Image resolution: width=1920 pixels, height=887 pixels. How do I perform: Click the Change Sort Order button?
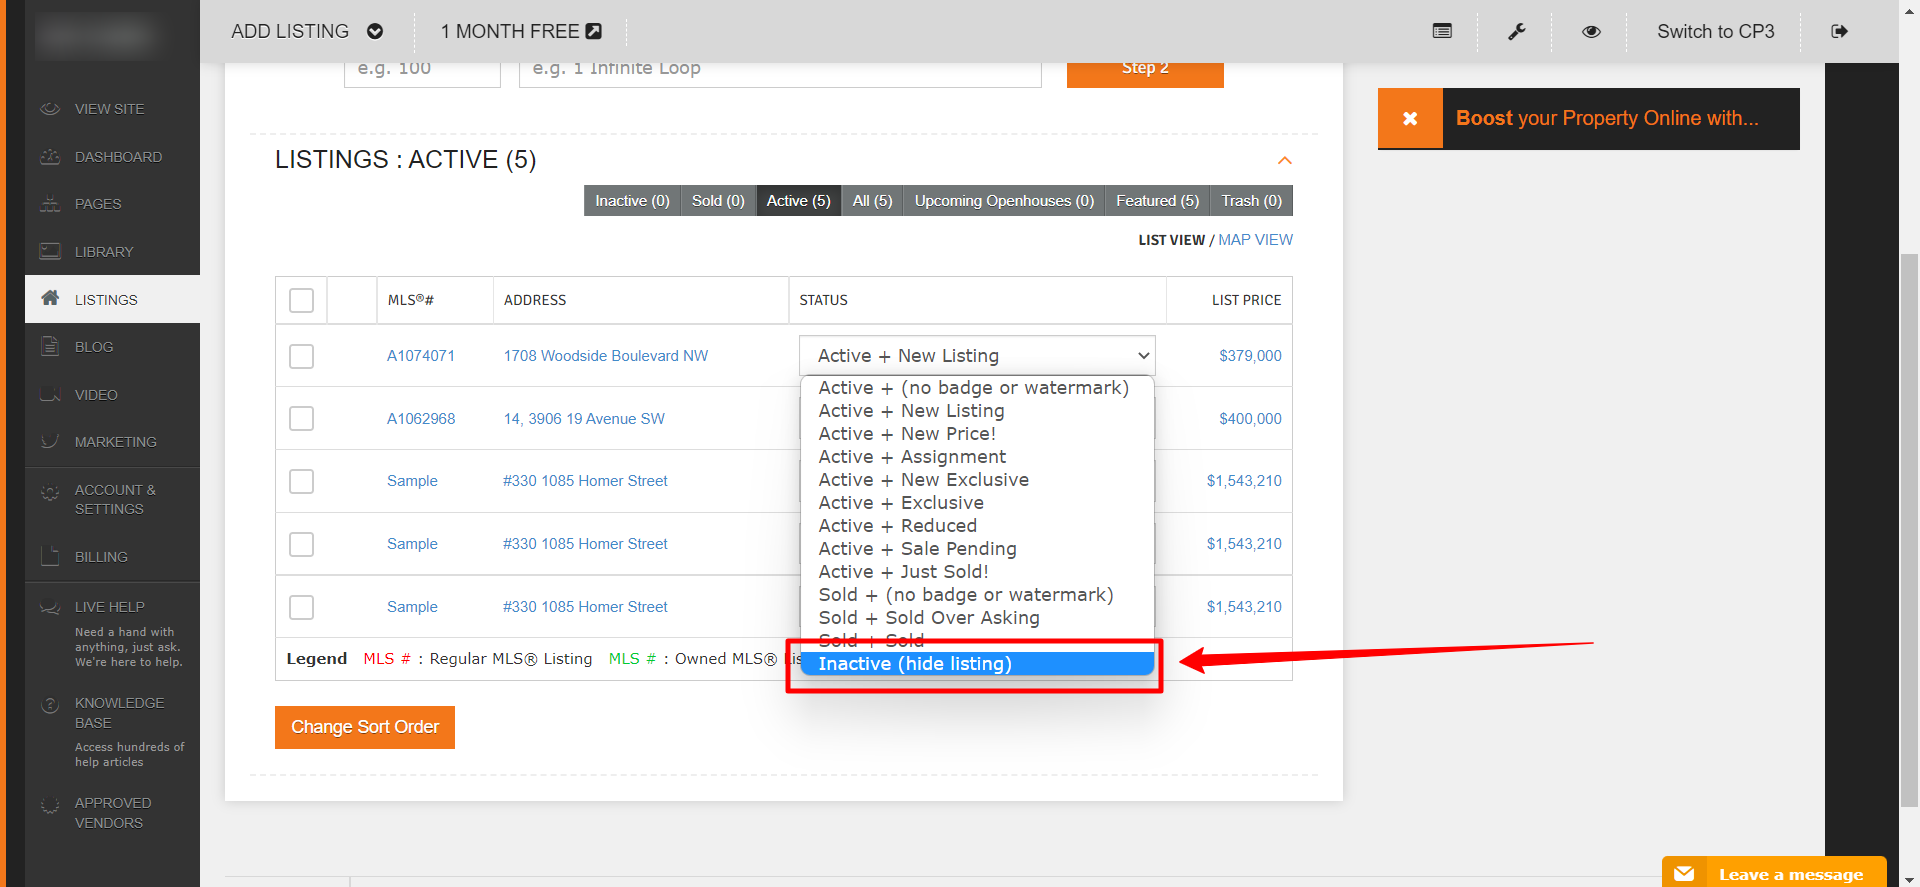(365, 727)
